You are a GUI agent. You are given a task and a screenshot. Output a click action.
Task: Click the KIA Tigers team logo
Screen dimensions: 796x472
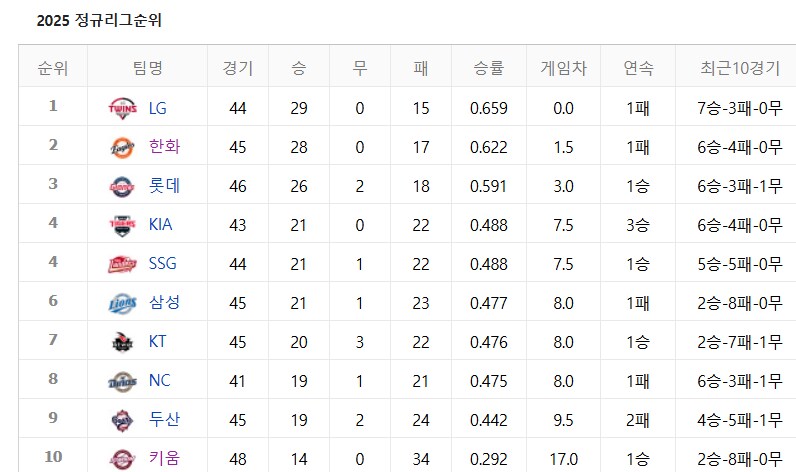(122, 225)
